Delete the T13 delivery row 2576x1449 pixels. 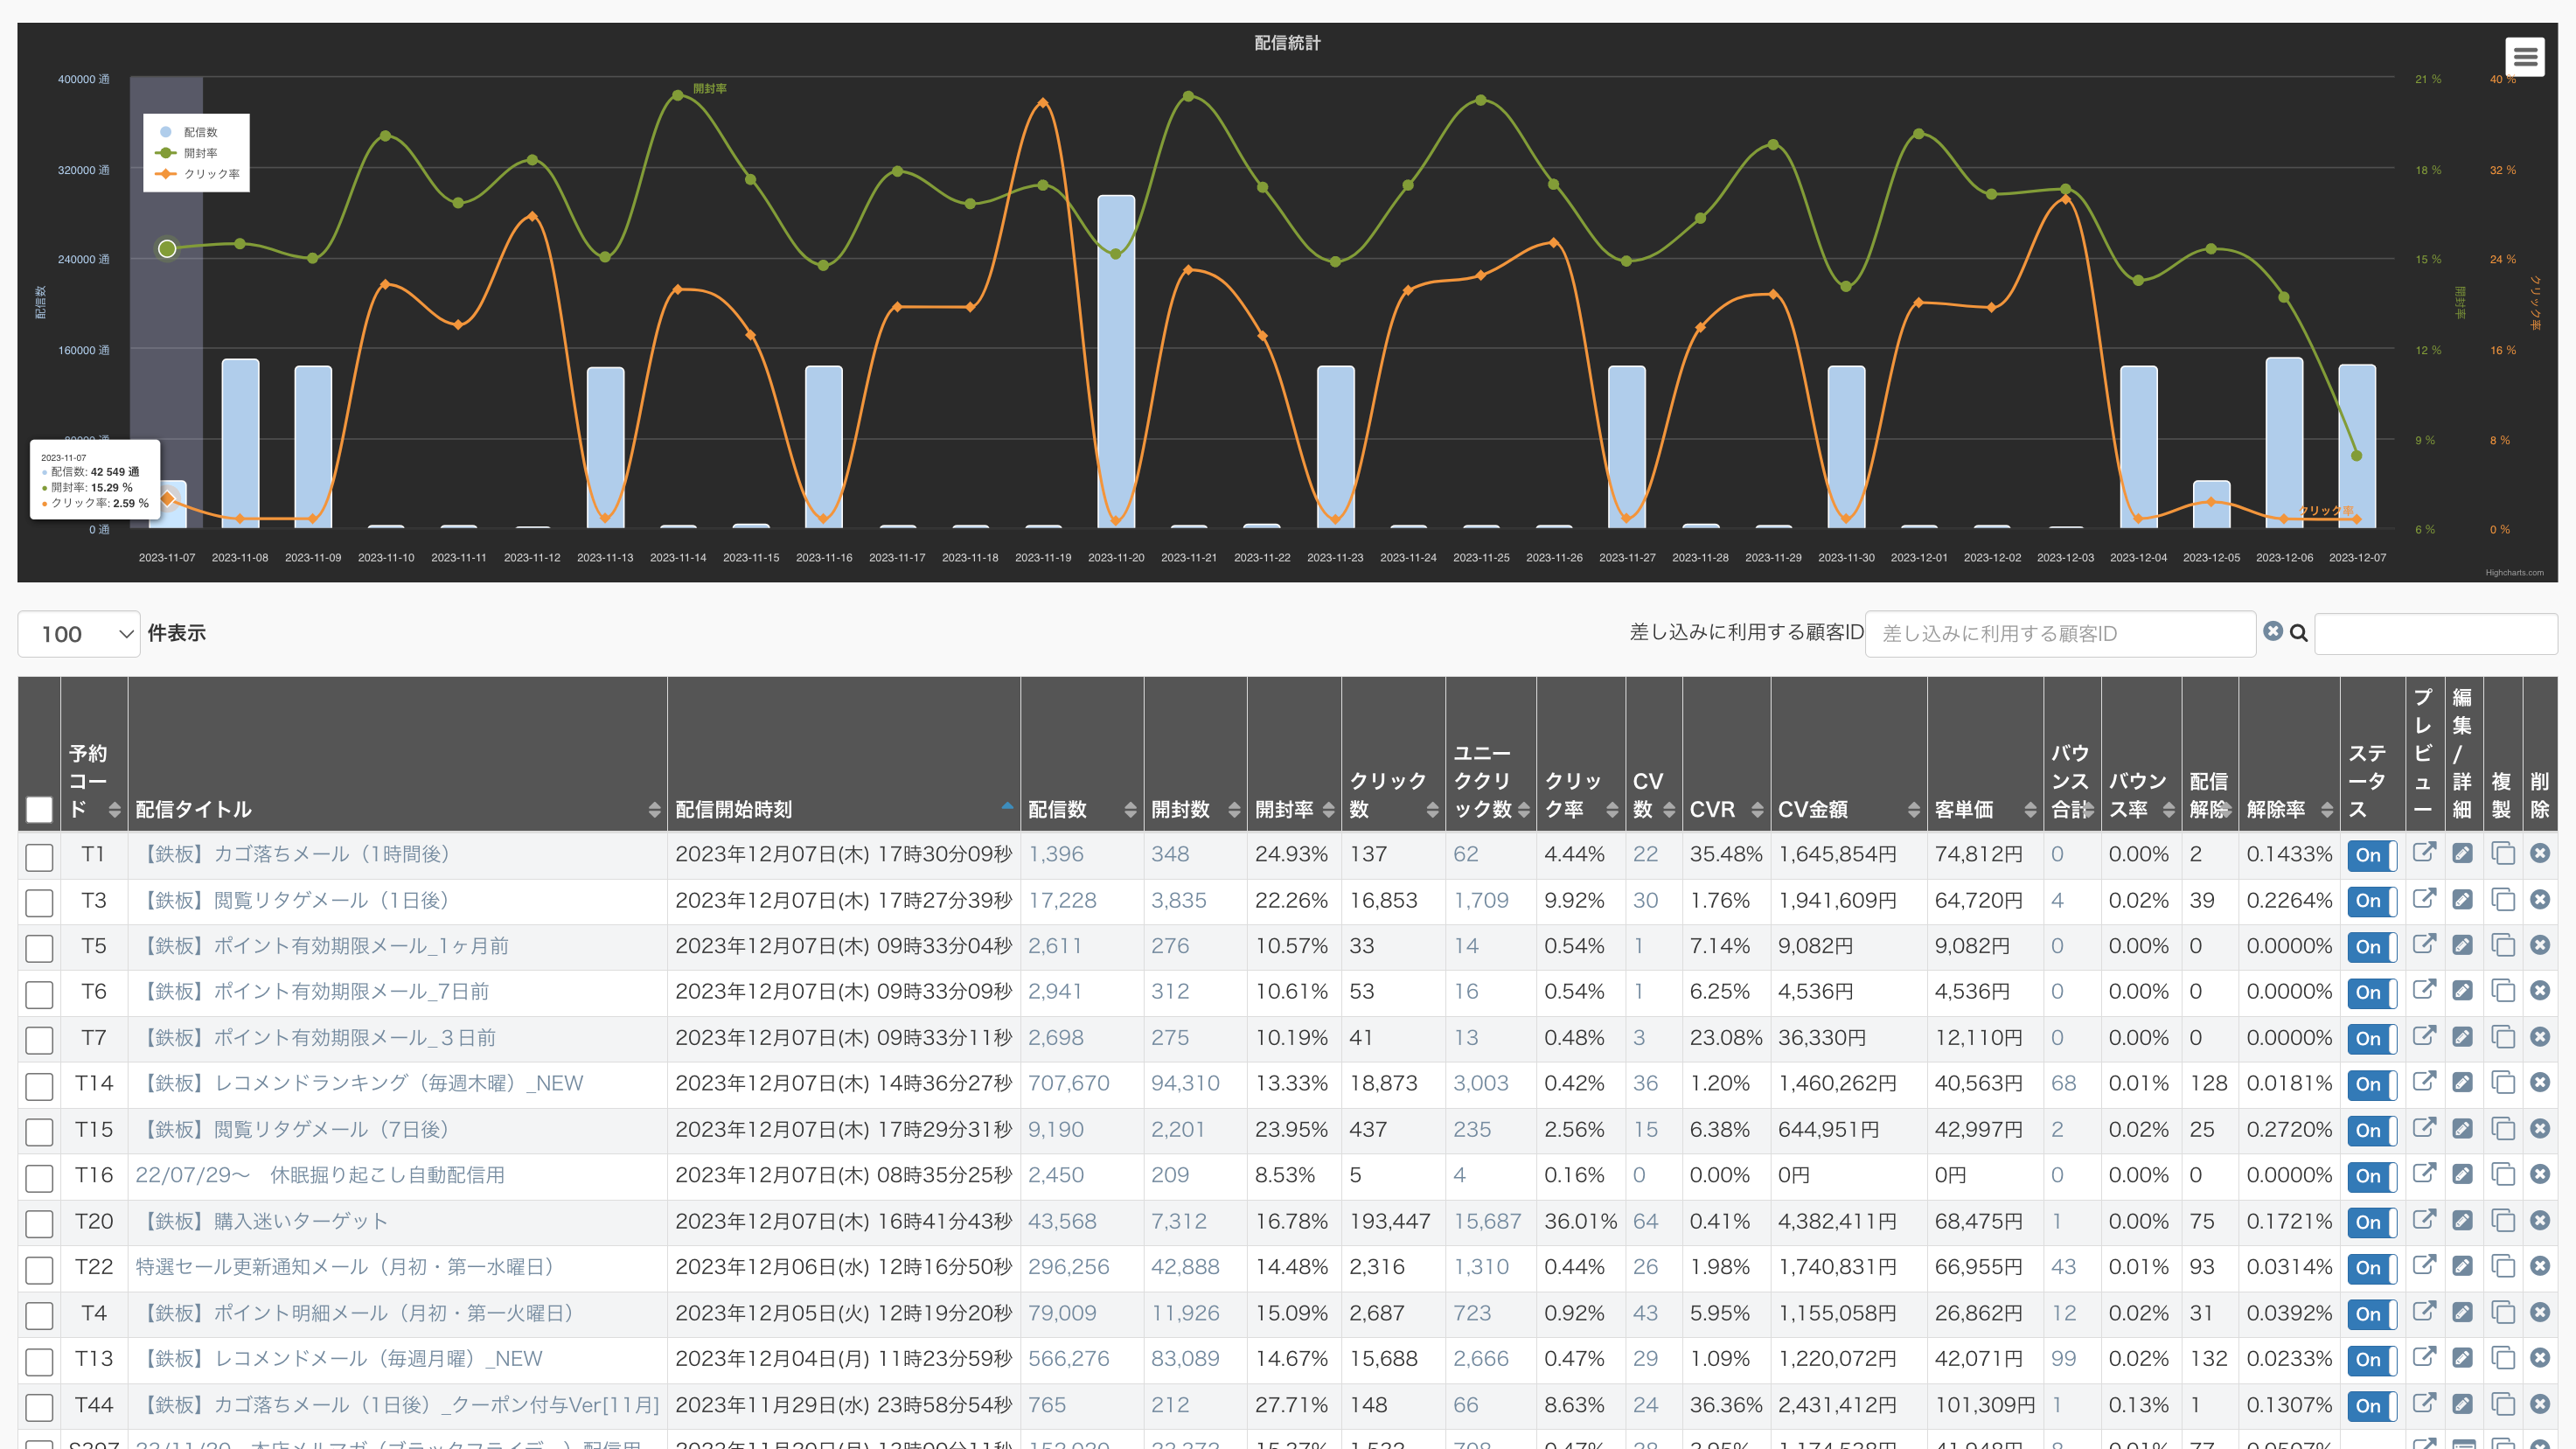2540,1357
